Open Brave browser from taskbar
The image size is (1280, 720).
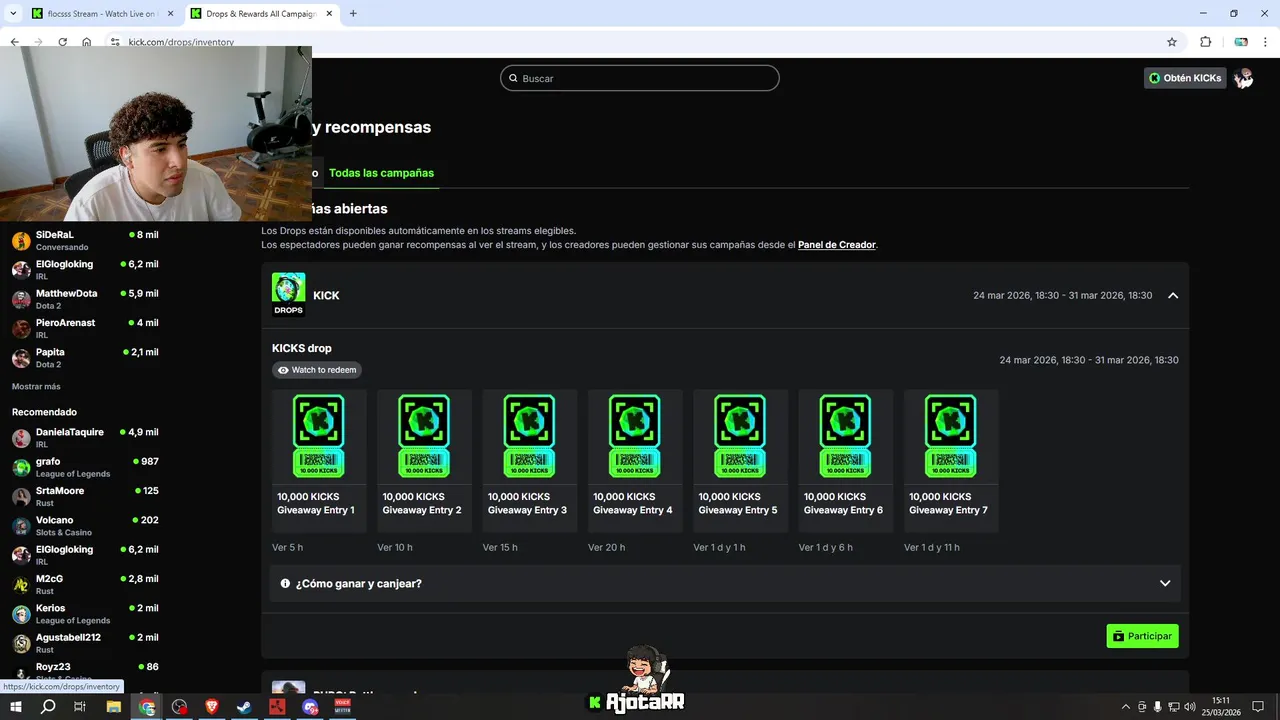point(211,707)
